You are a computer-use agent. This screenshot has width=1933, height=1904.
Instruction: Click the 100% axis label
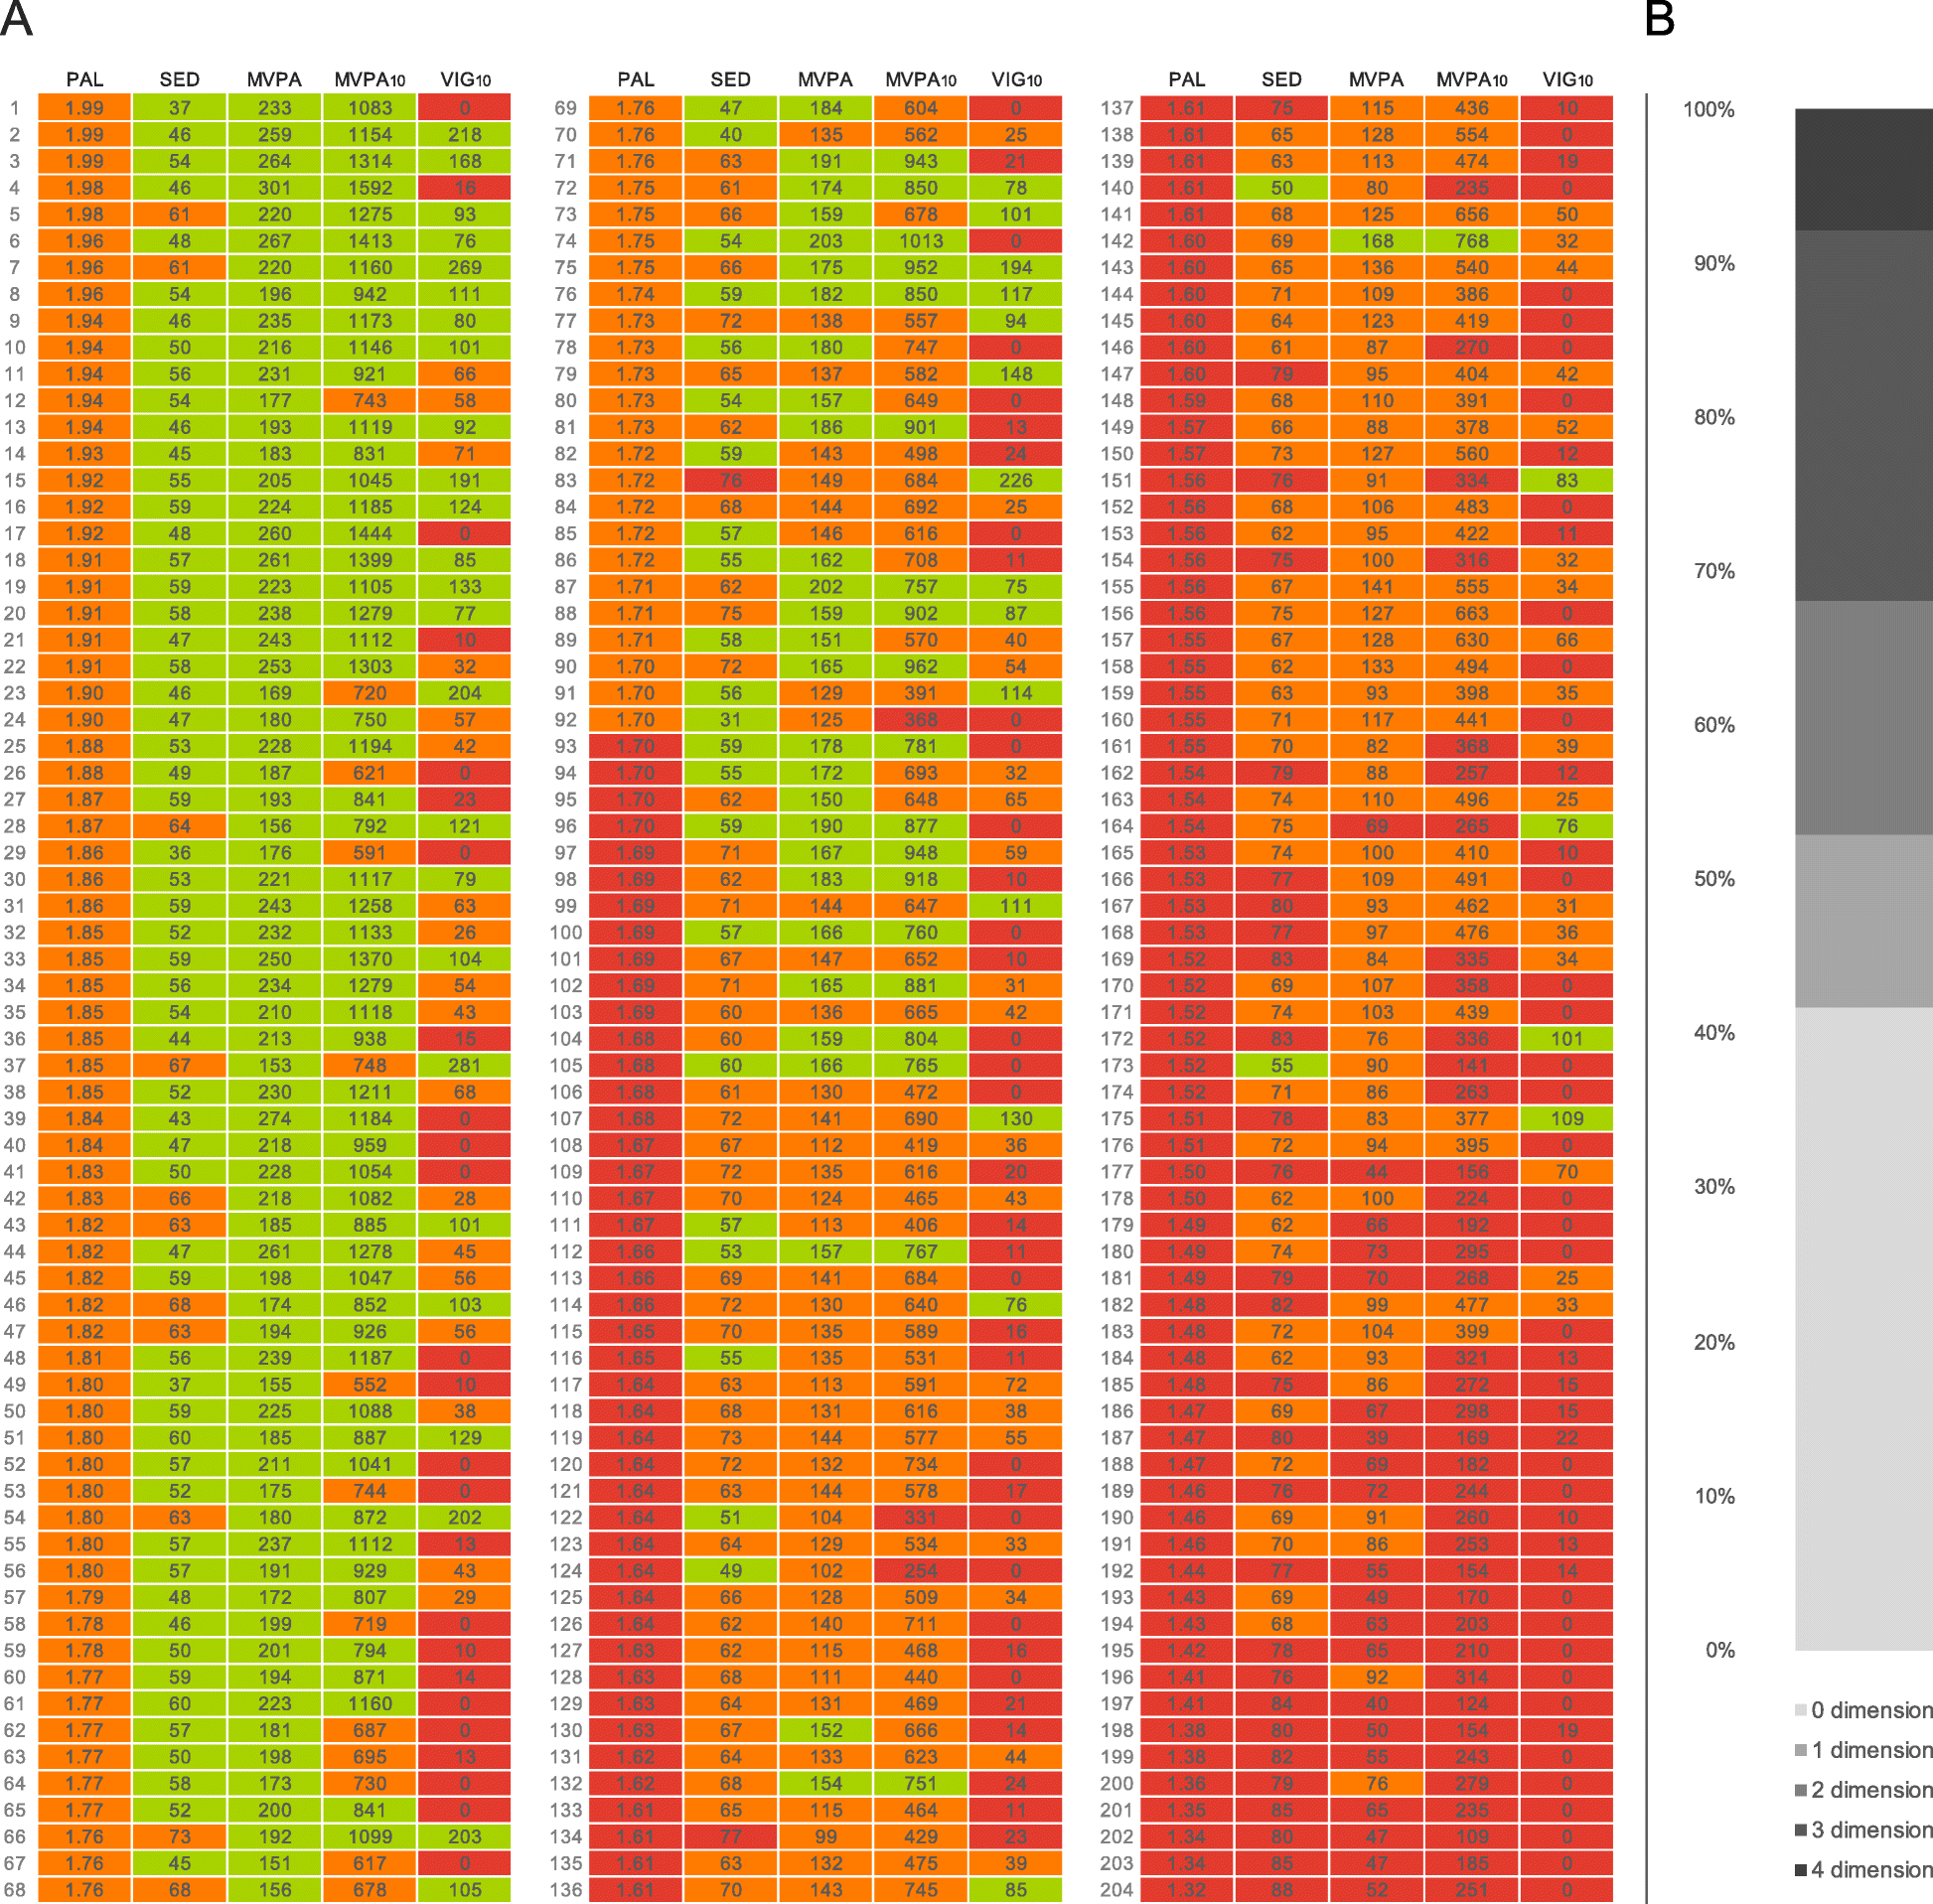click(1708, 110)
